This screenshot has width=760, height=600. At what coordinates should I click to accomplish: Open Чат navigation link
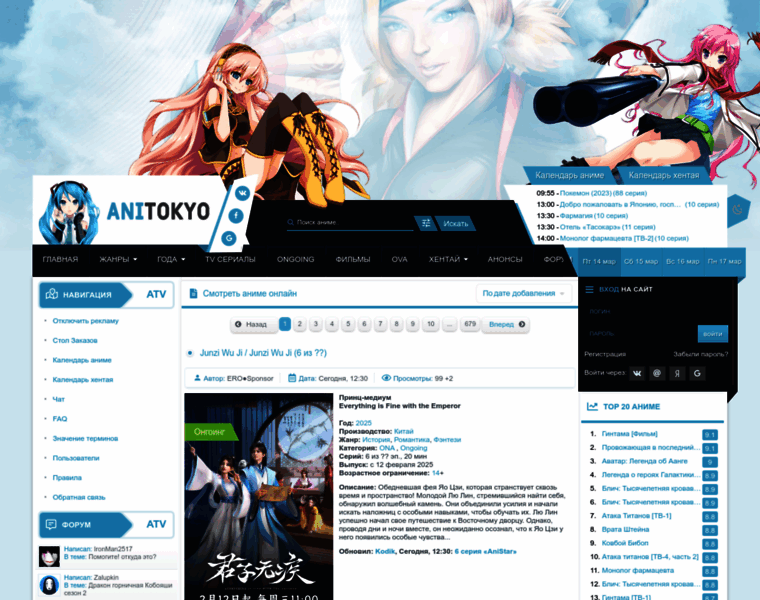(x=58, y=399)
